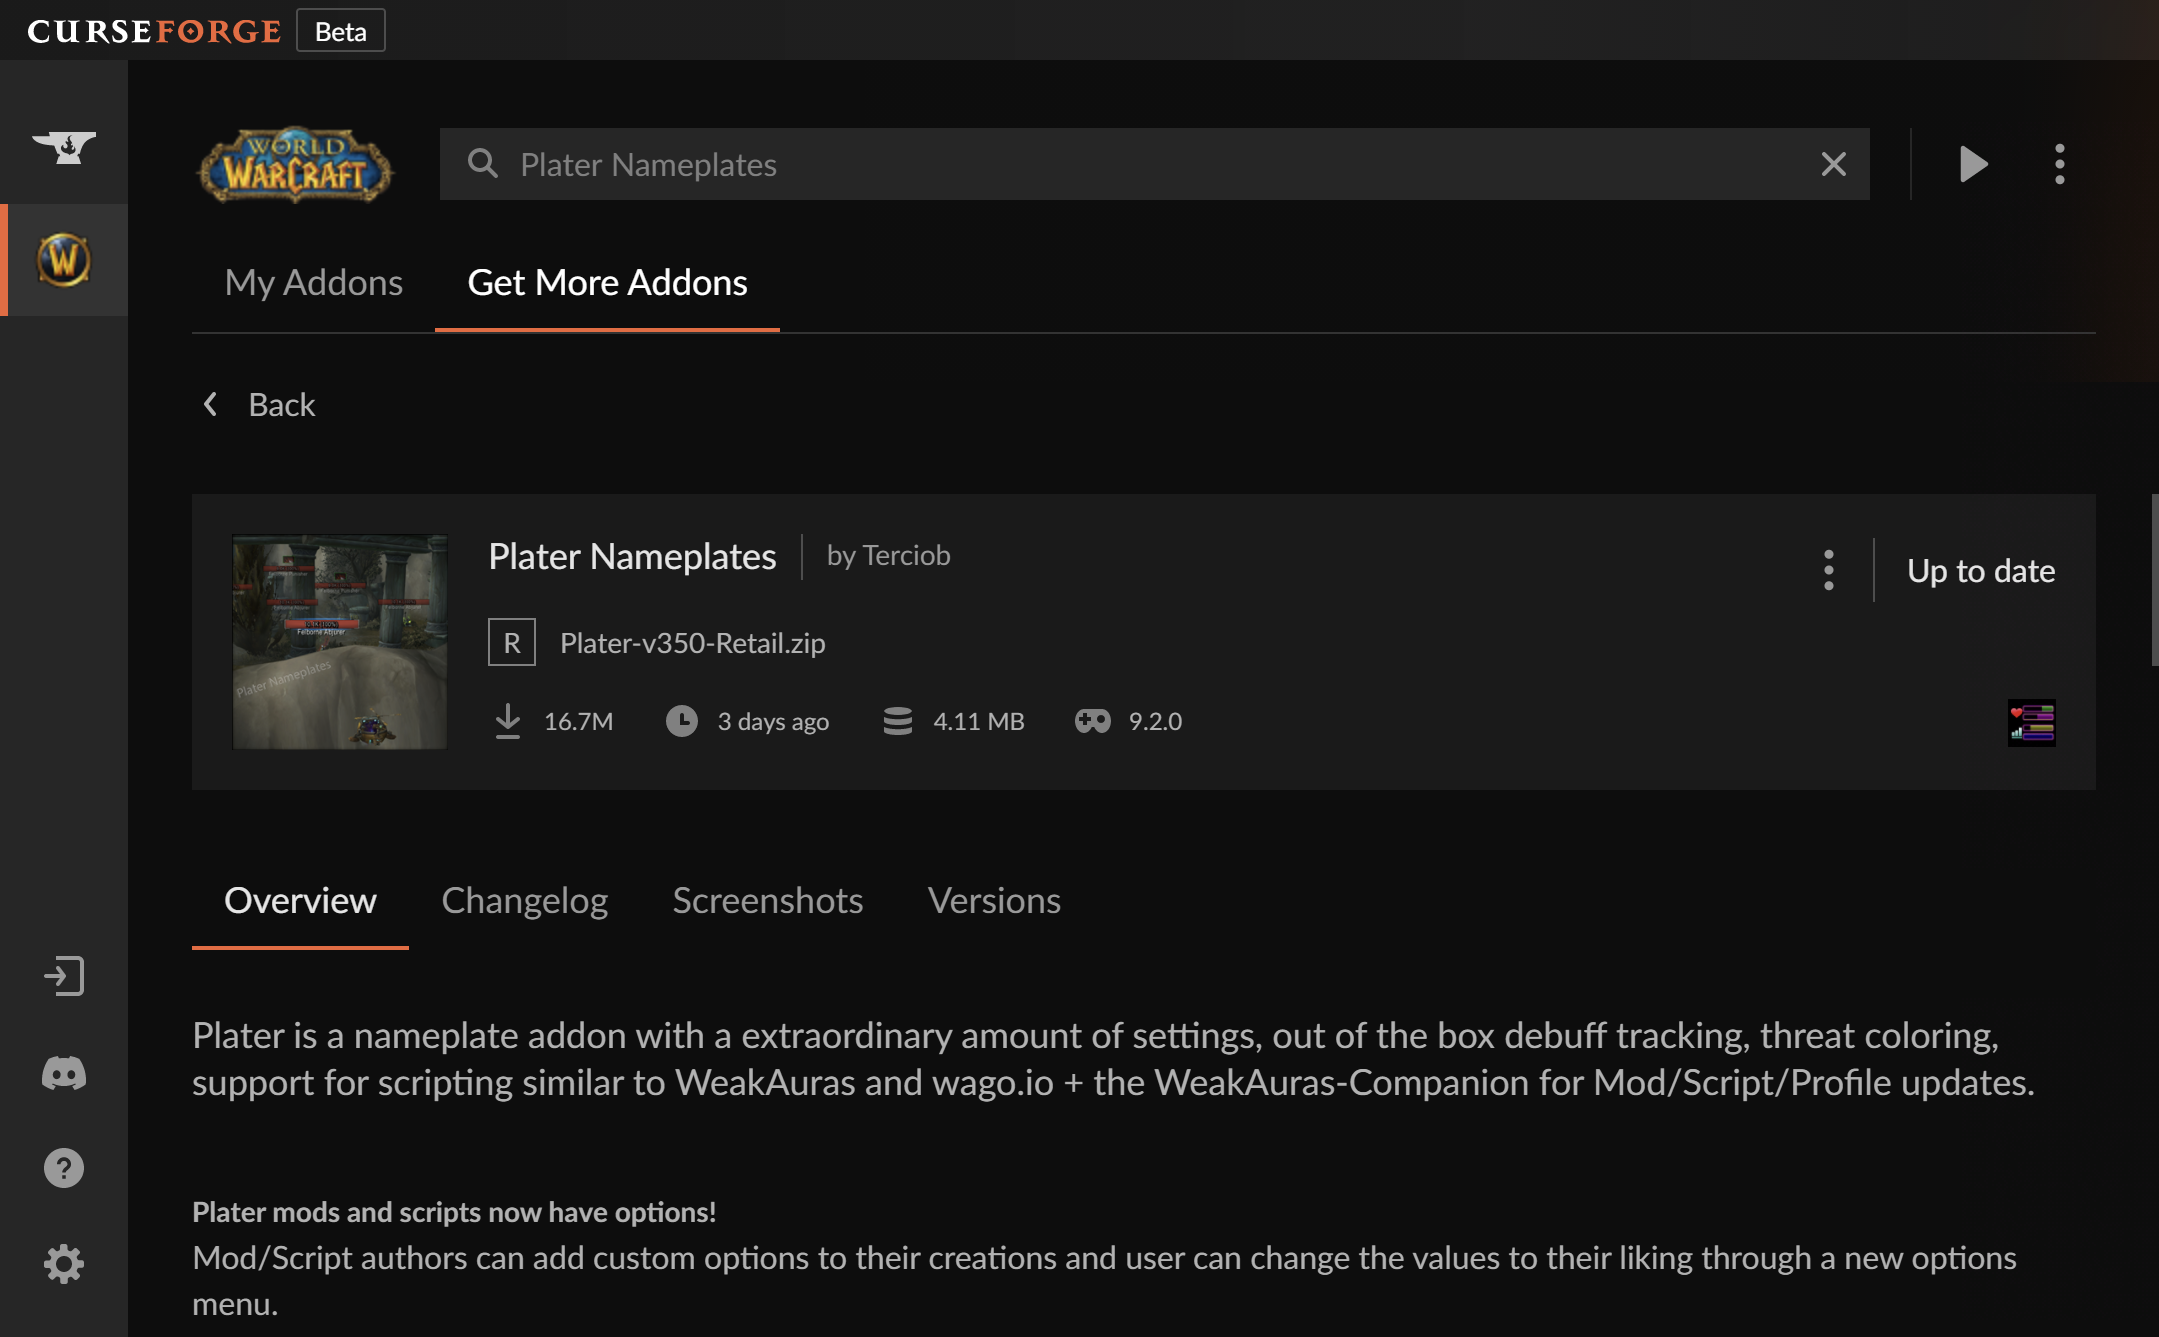Open the Overview tab
The height and width of the screenshot is (1337, 2159).
pyautogui.click(x=300, y=901)
